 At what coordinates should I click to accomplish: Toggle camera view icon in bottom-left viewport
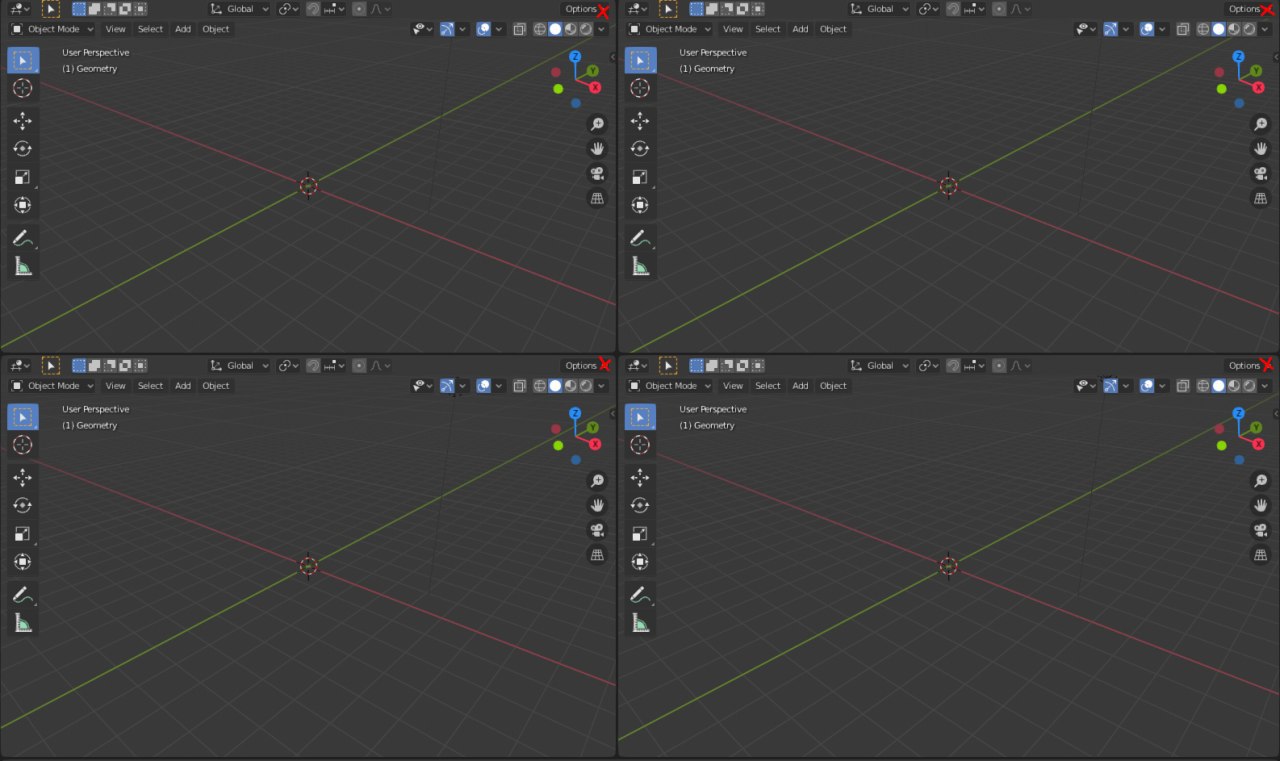[597, 531]
